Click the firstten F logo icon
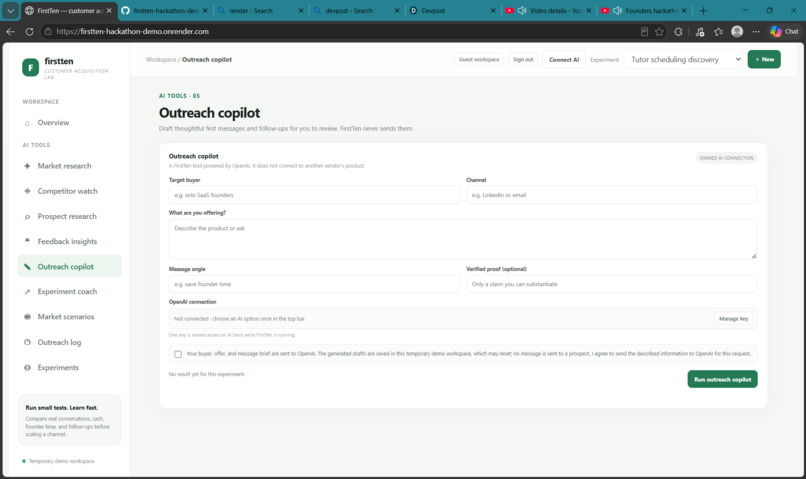This screenshot has width=806, height=479. (x=30, y=67)
